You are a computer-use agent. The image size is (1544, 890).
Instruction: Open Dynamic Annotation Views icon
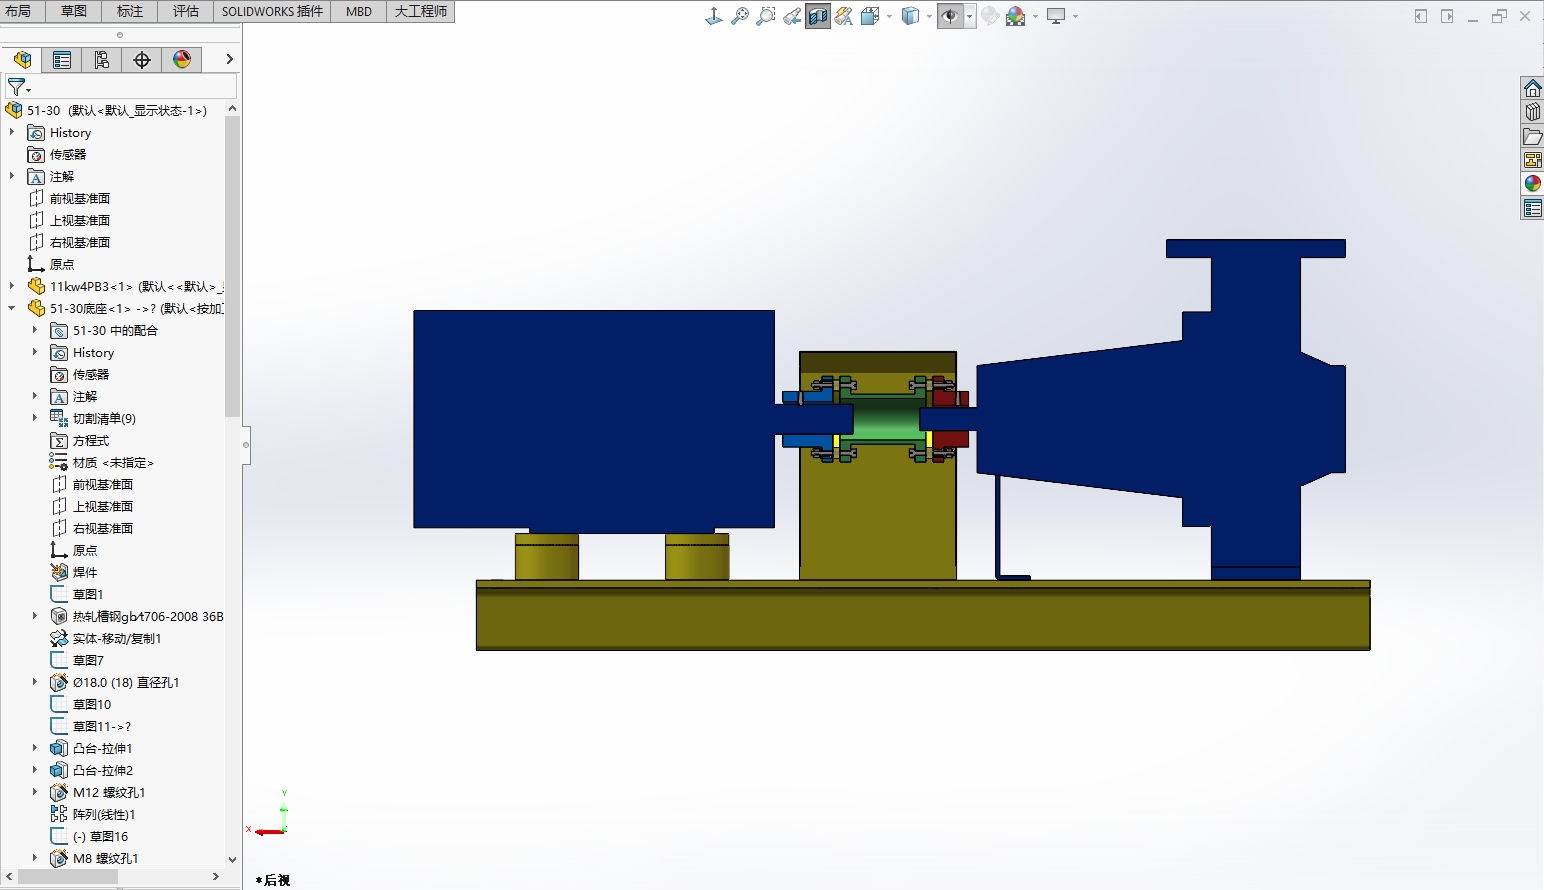[x=844, y=16]
